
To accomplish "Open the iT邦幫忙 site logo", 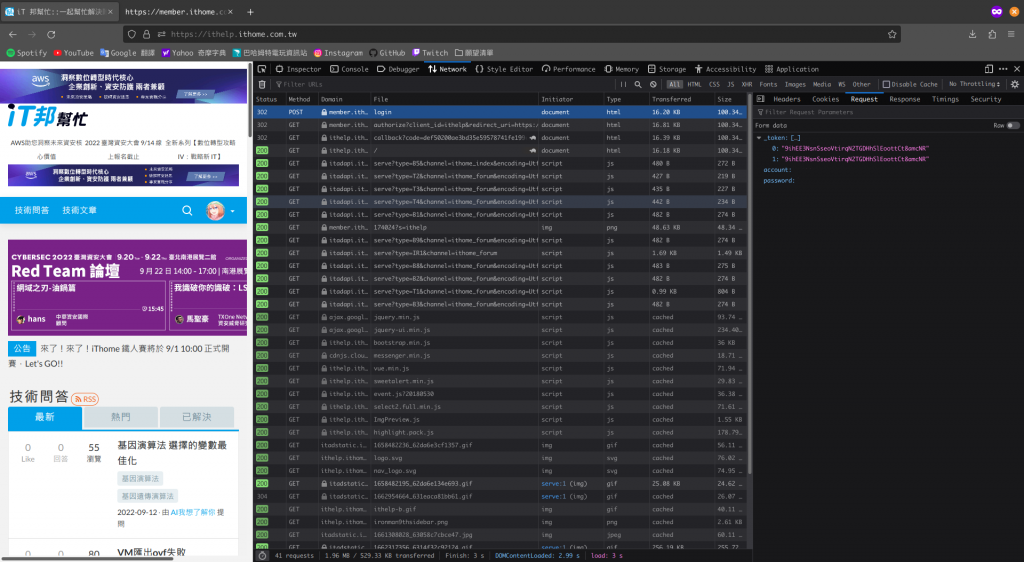I will coord(48,116).
